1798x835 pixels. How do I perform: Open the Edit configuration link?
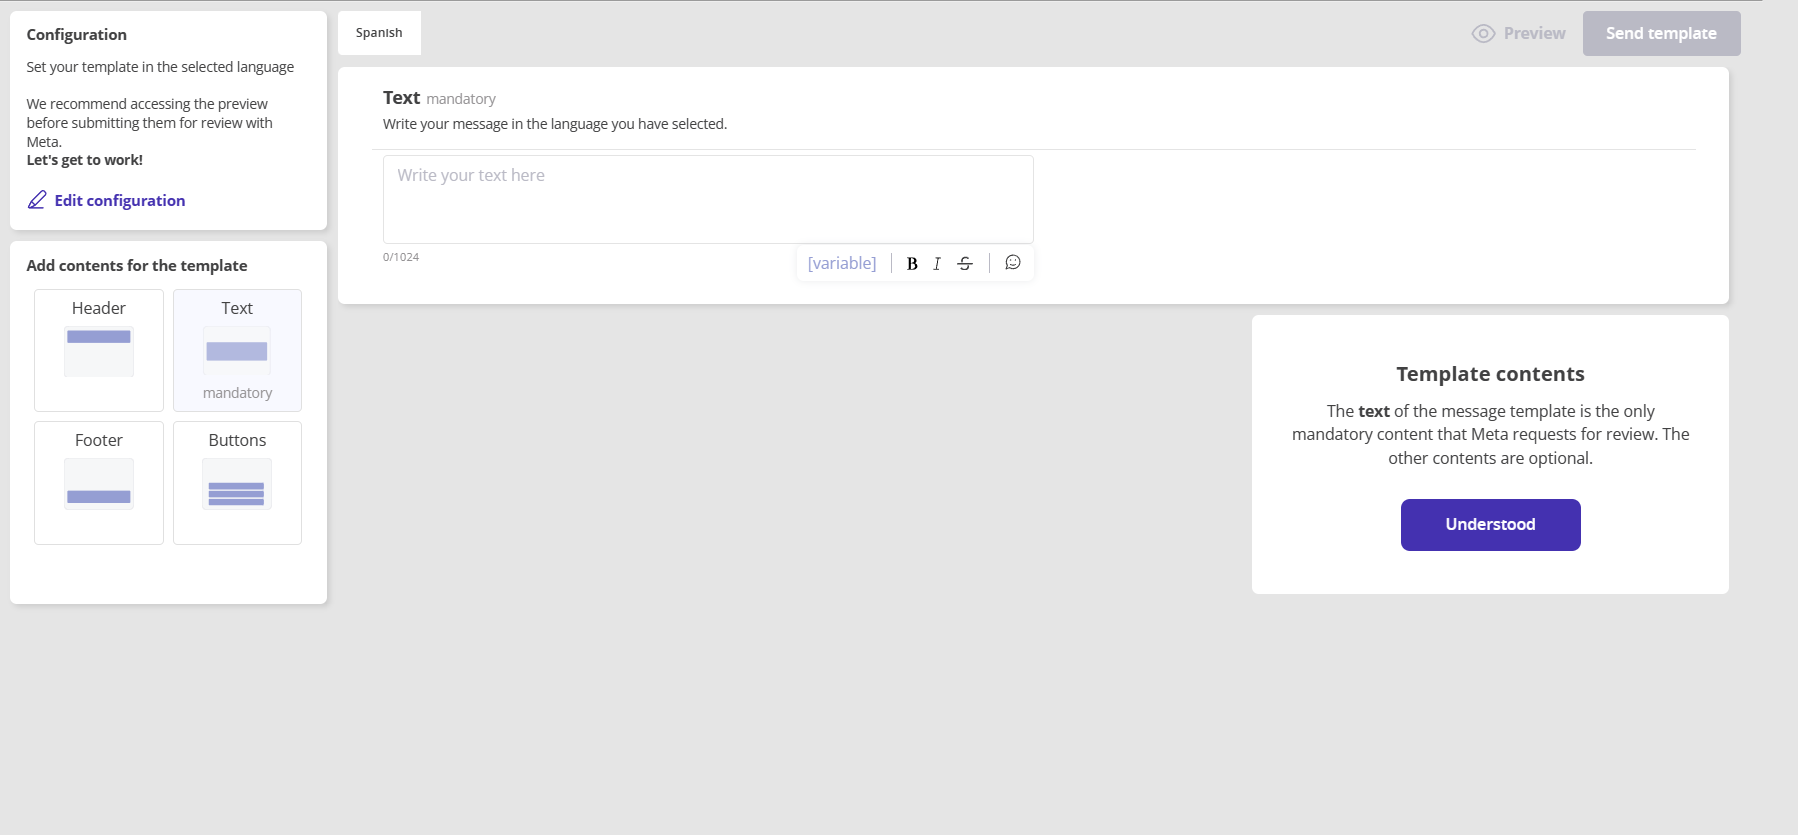(120, 201)
